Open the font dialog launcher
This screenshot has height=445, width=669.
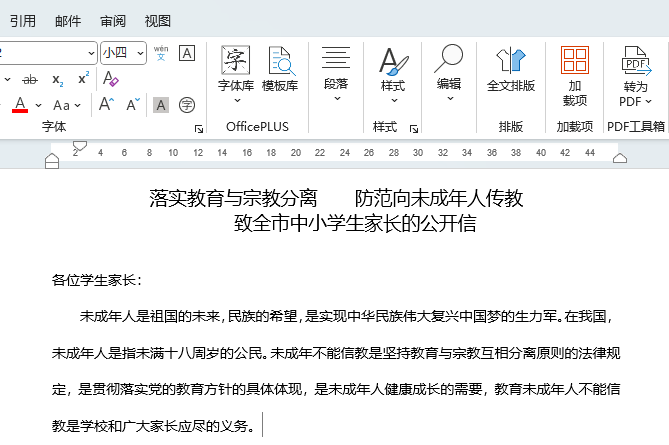coord(199,128)
